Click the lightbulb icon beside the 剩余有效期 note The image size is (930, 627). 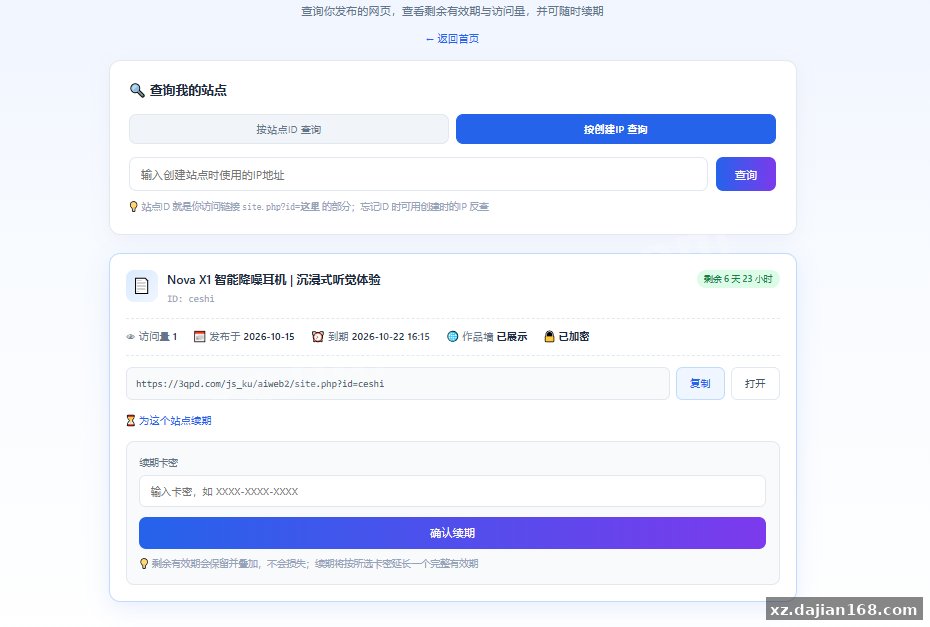[x=144, y=564]
